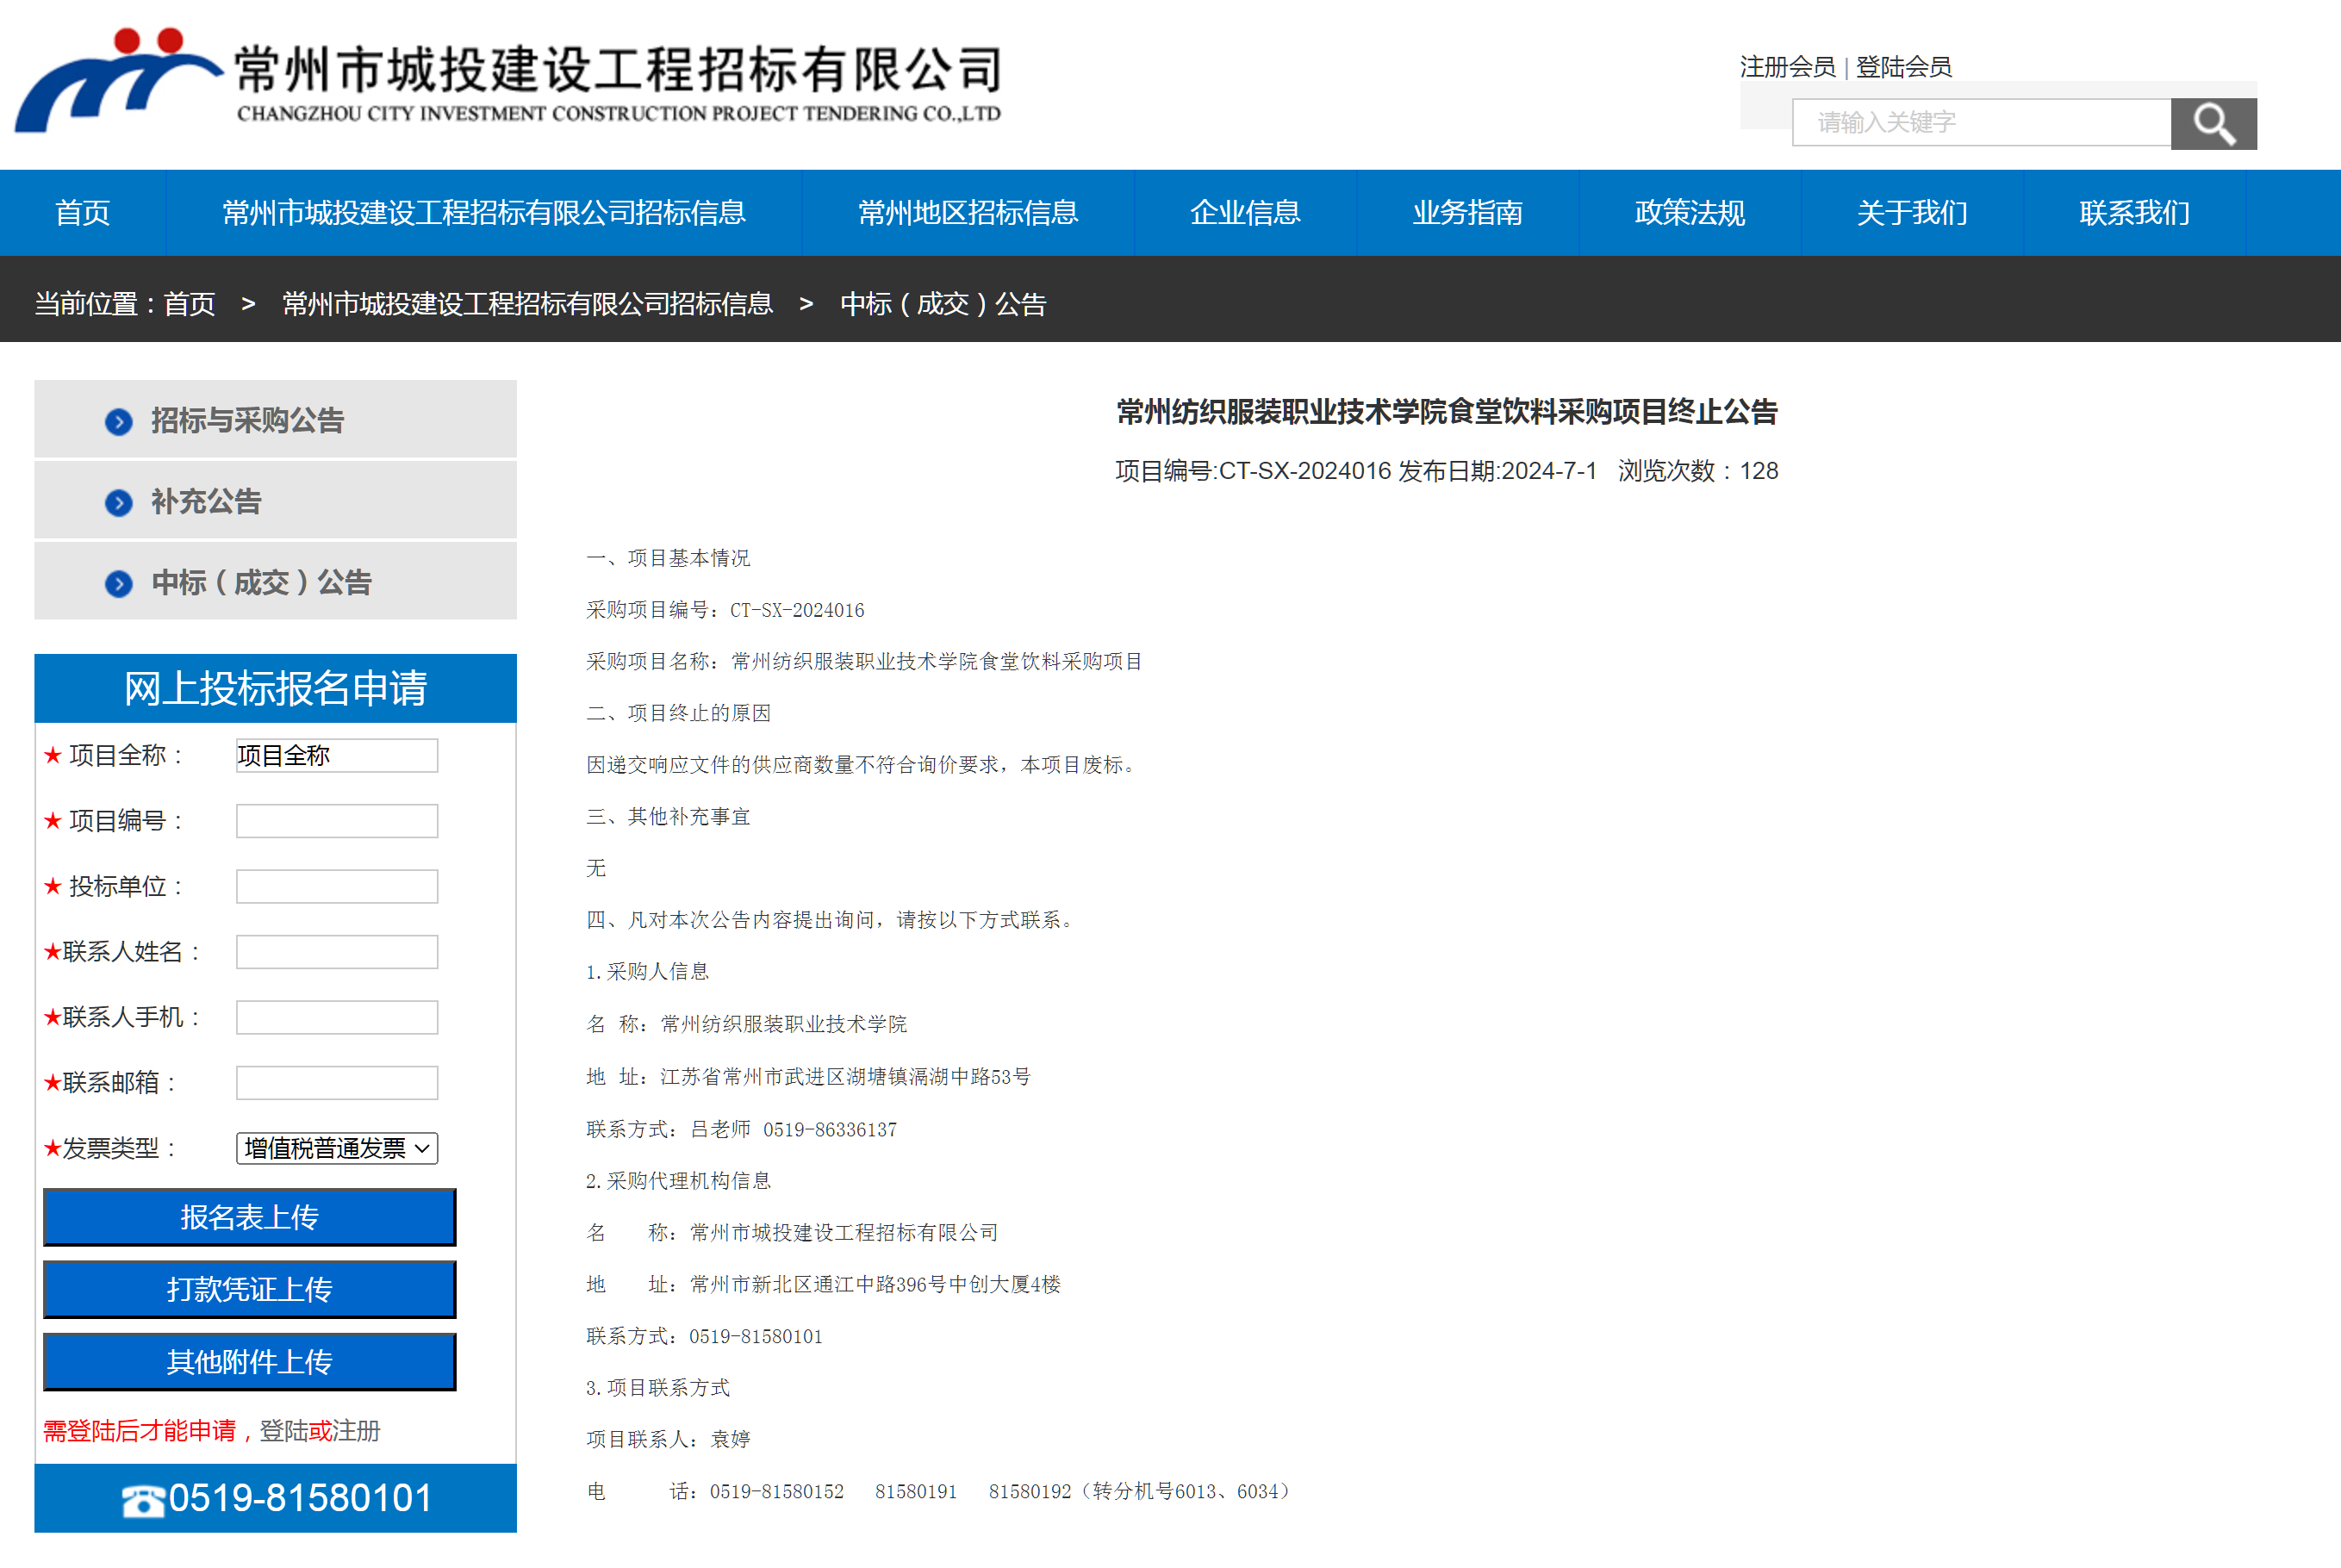Screen dimensions: 2341x1568
Task: Click arrow icon beside 招标与采购公告
Action: point(119,422)
